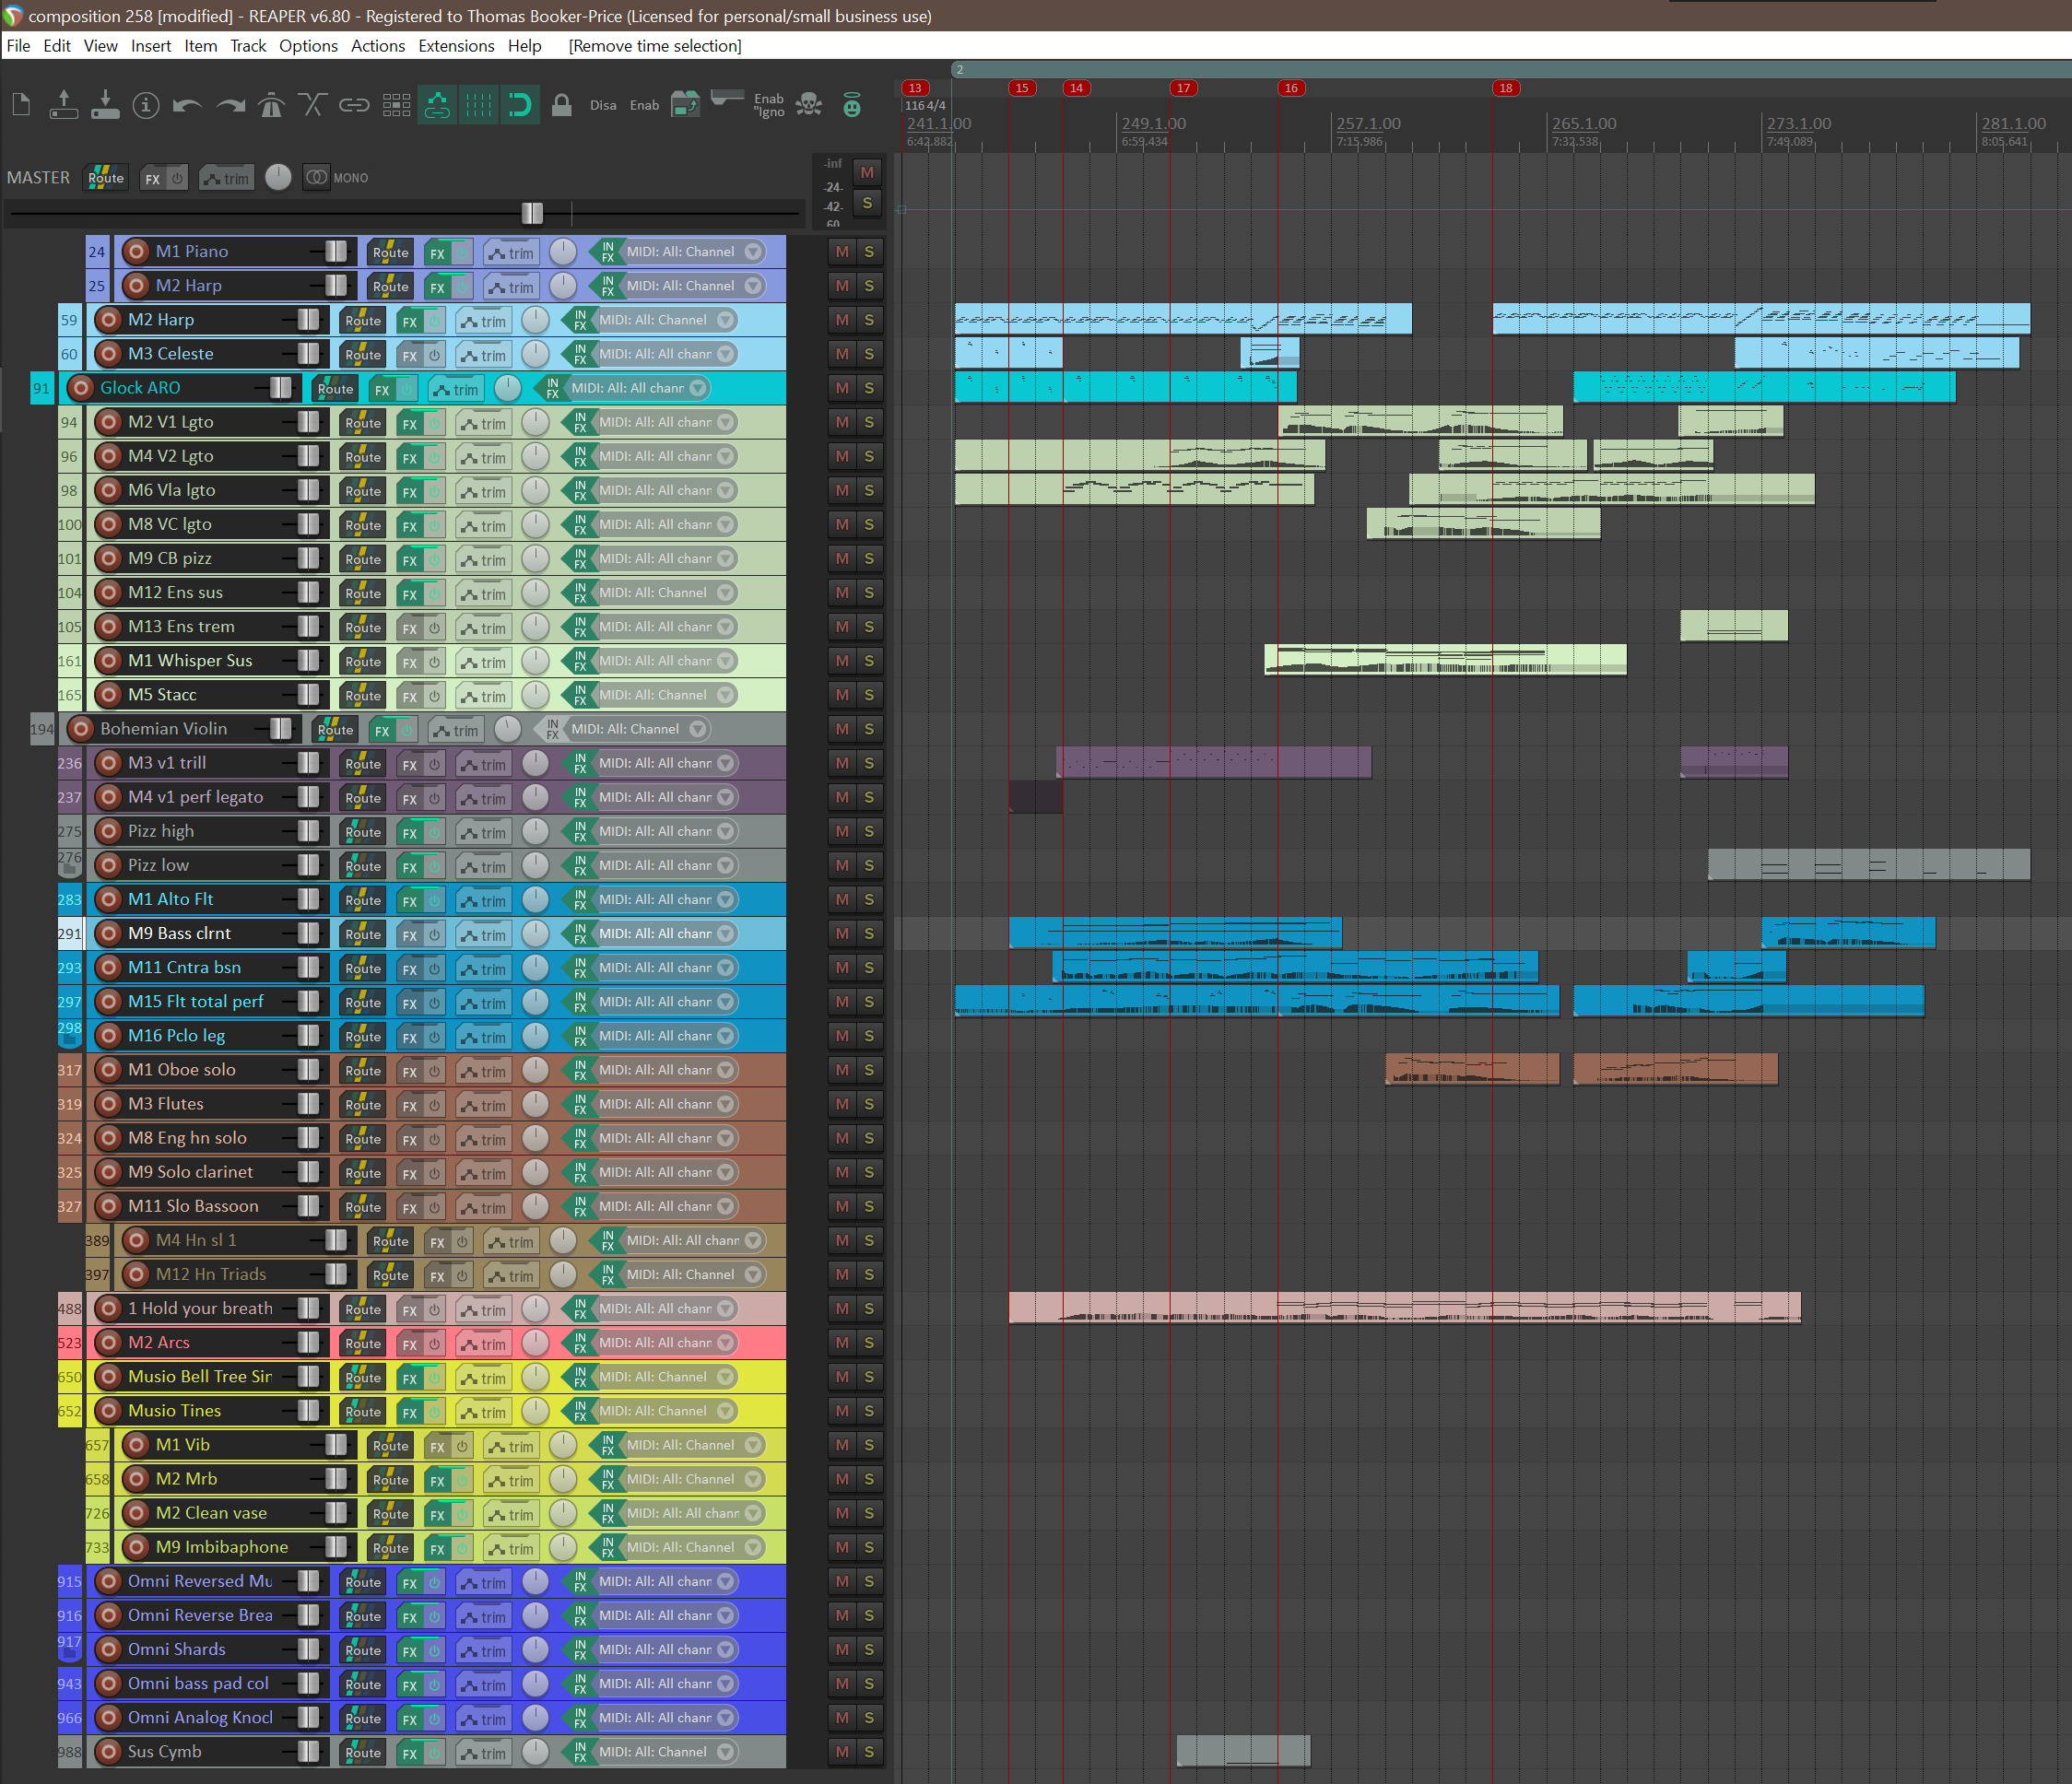The width and height of the screenshot is (2072, 1784).
Task: Toggle the metronome icon
Action: (x=271, y=105)
